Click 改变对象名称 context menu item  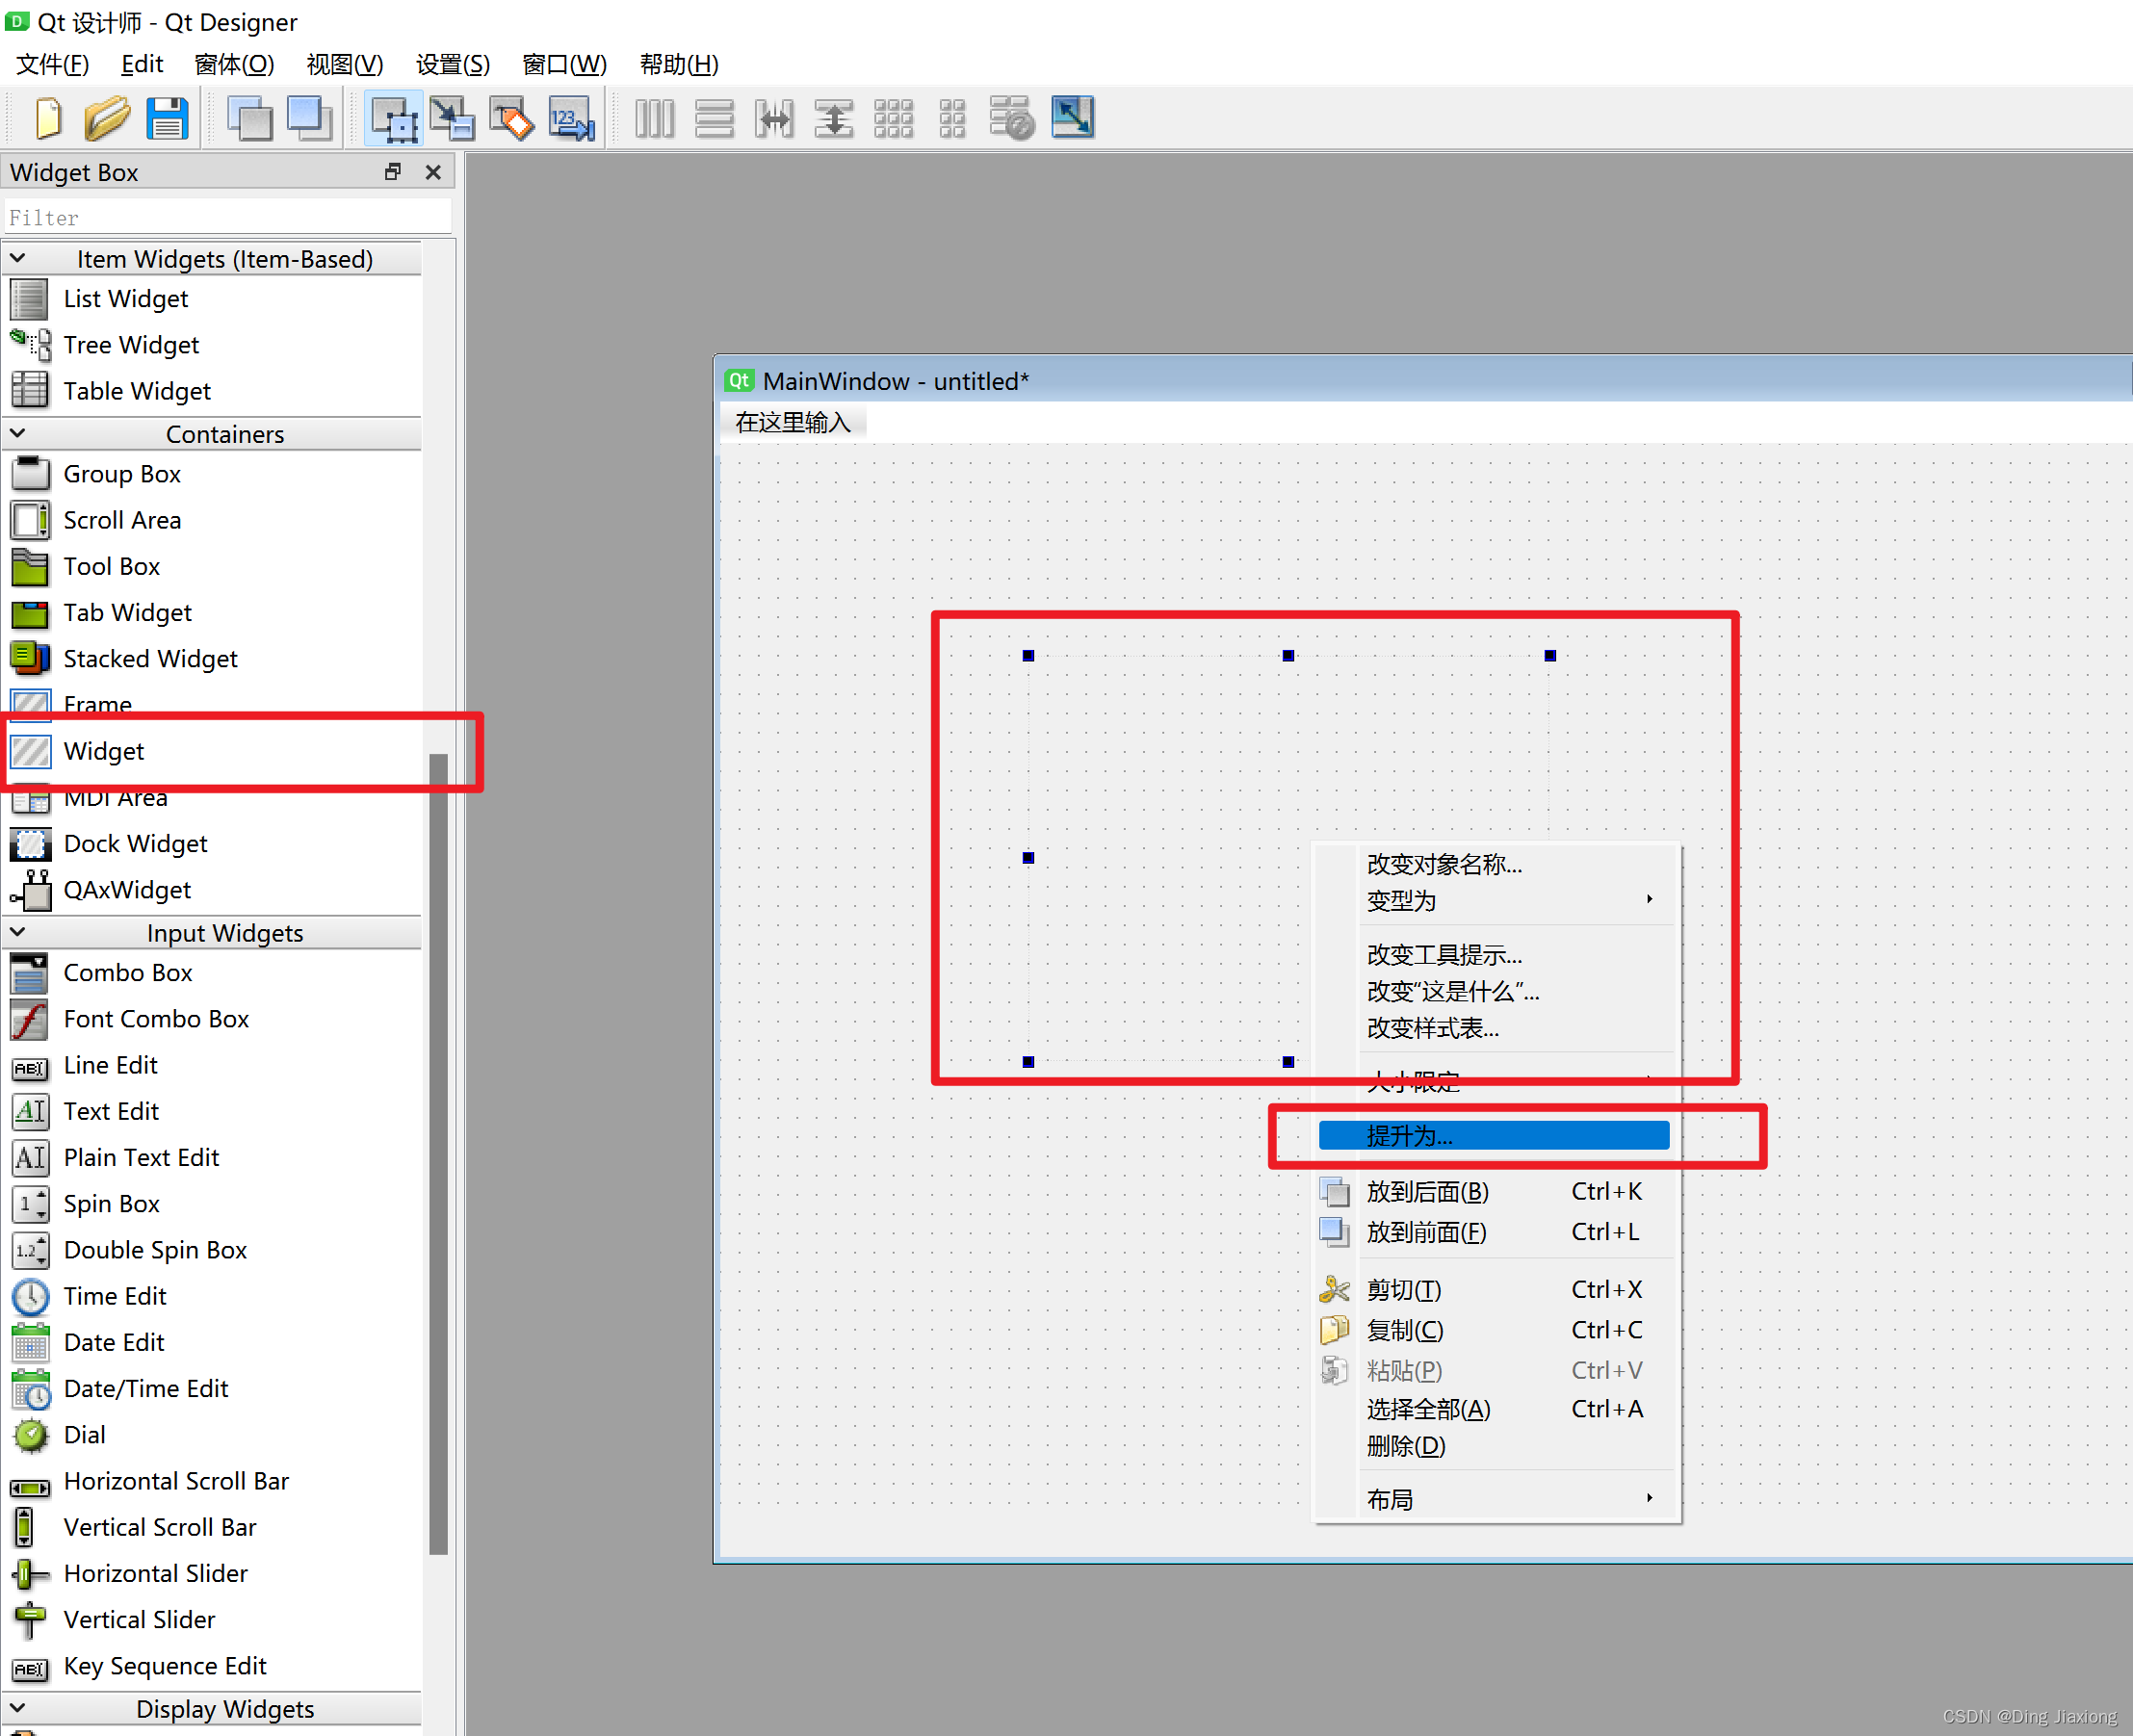click(1439, 865)
